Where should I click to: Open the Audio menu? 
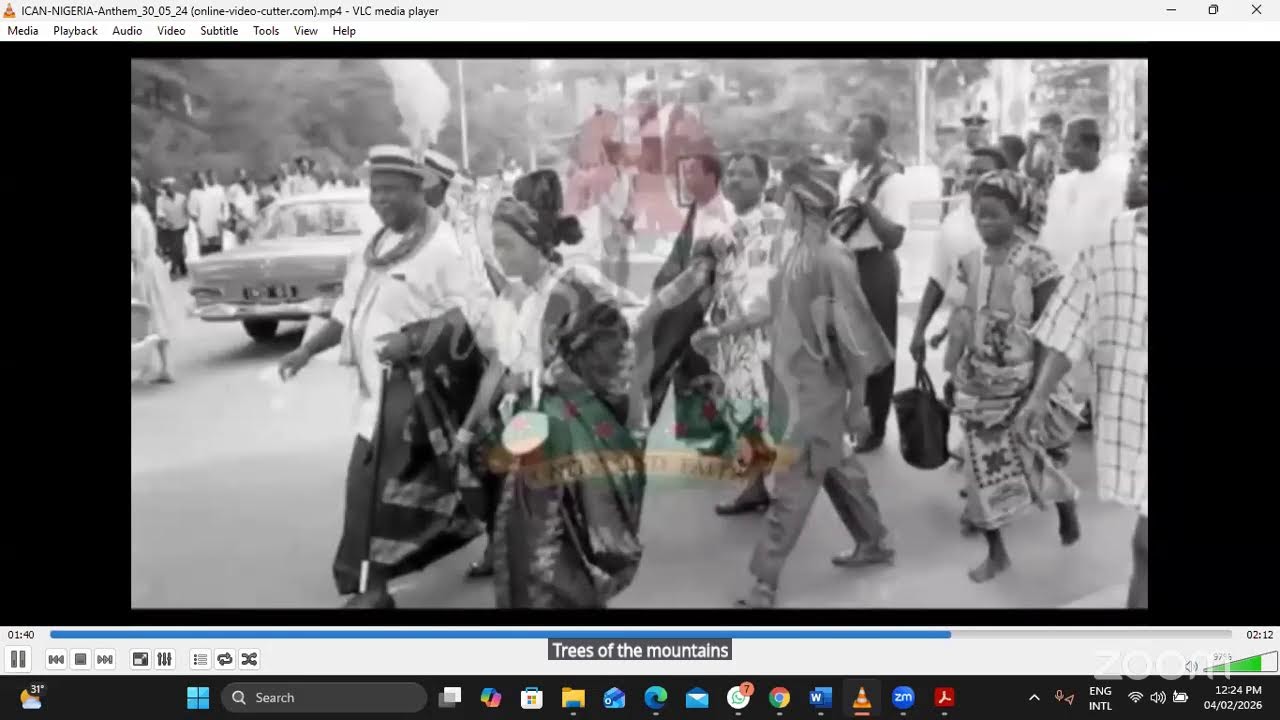click(127, 31)
